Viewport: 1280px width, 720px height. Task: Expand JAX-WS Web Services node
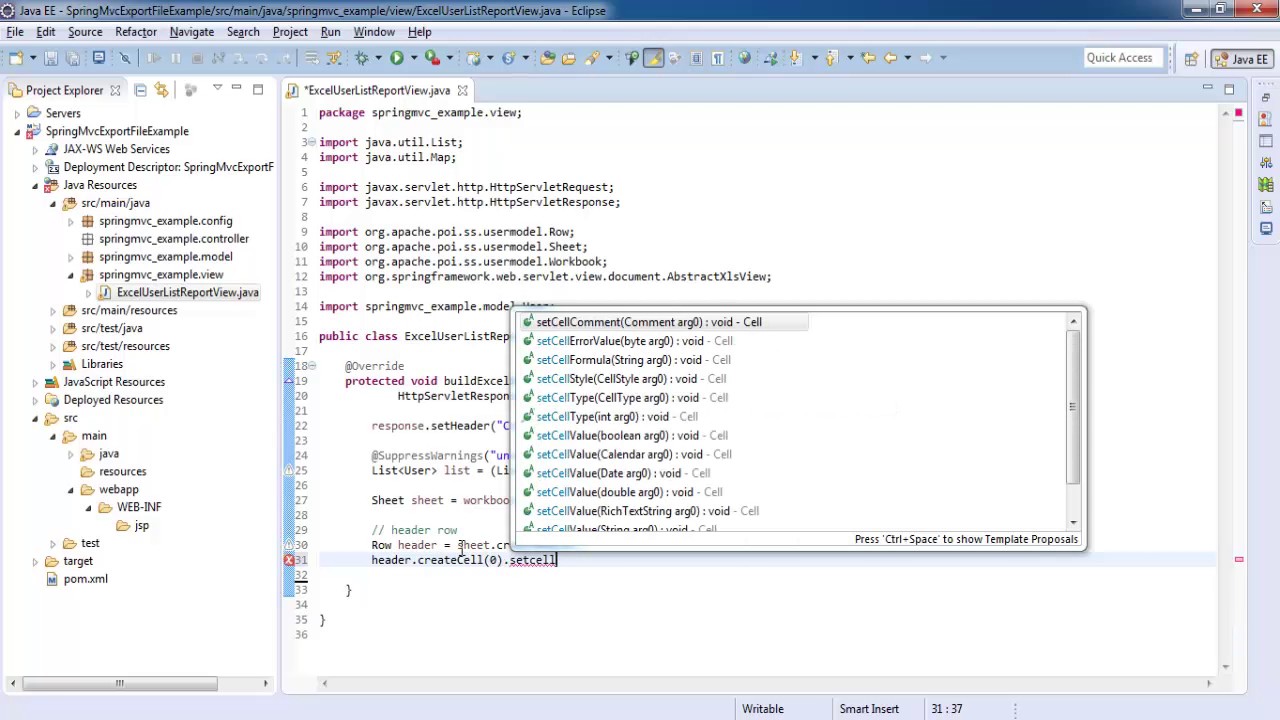pos(35,150)
